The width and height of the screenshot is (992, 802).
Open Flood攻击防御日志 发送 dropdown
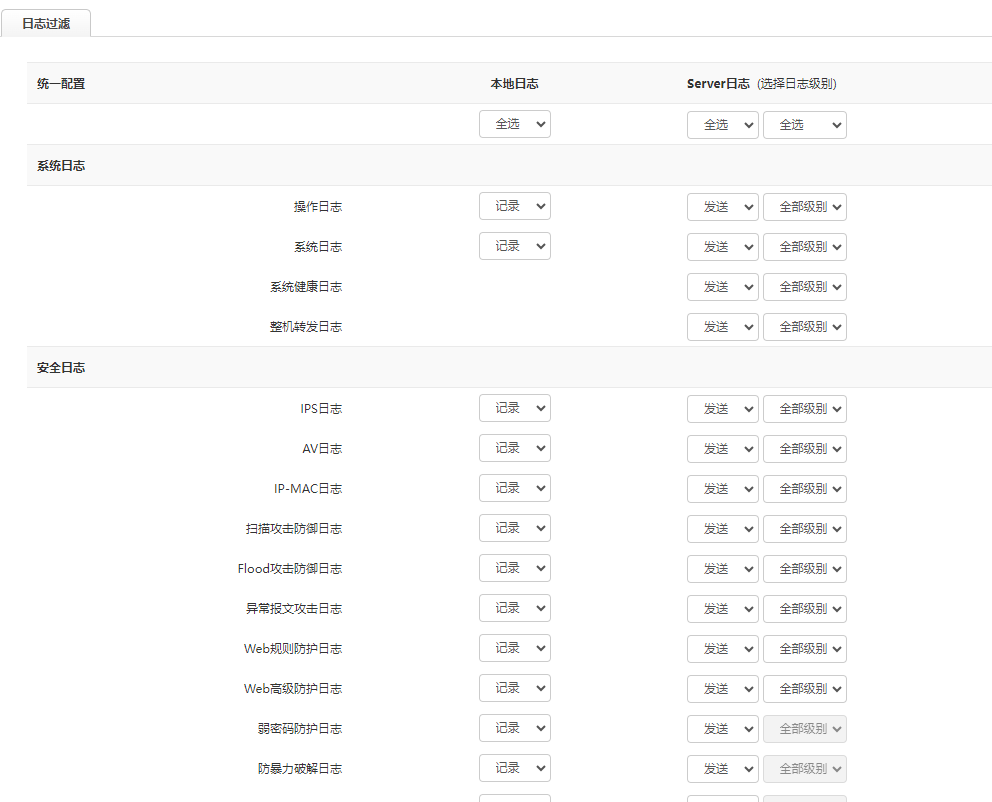(x=722, y=569)
